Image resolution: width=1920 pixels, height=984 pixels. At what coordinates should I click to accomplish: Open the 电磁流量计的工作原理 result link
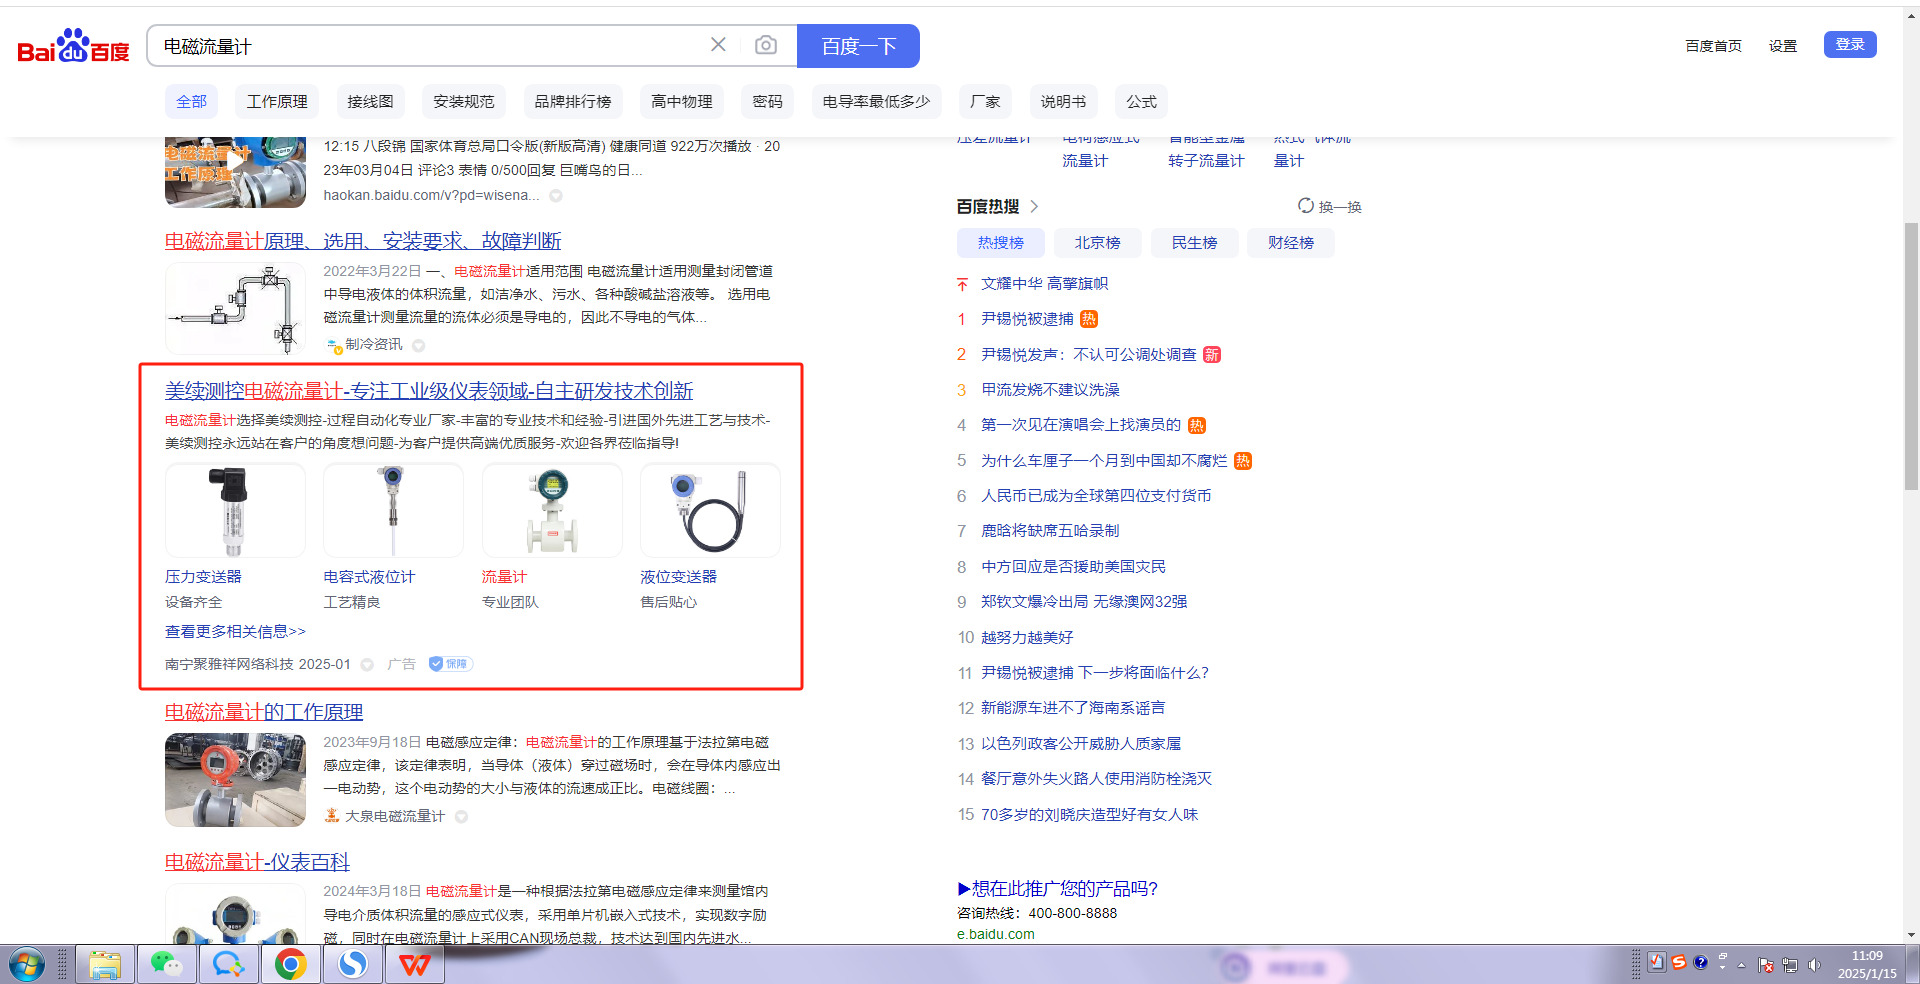264,712
